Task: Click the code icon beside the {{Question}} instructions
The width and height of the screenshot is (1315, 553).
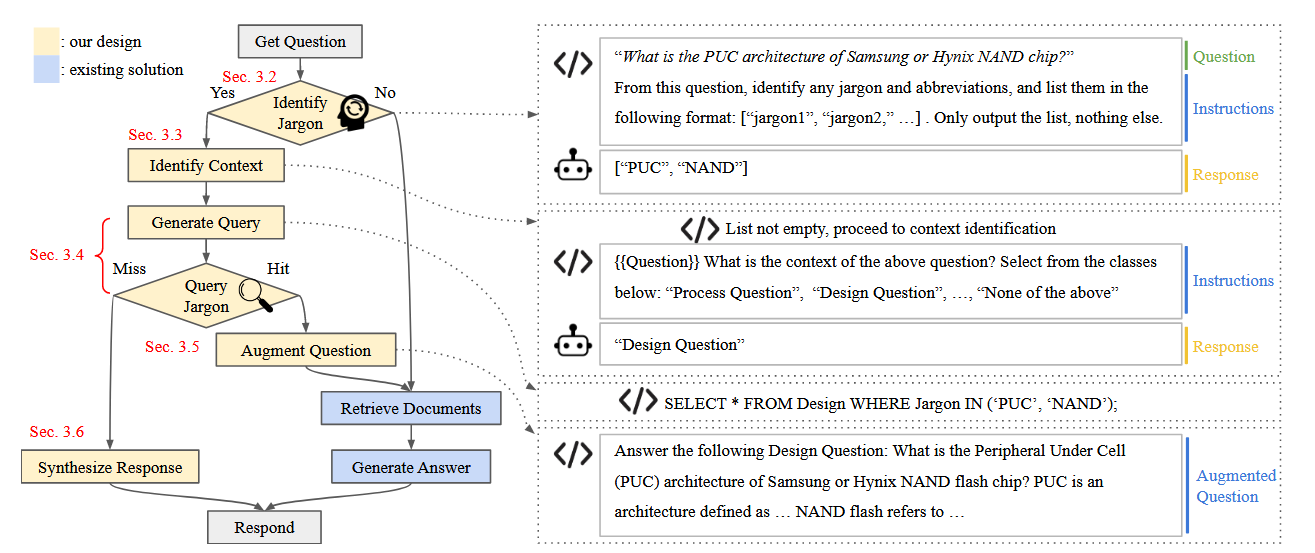Action: 572,262
